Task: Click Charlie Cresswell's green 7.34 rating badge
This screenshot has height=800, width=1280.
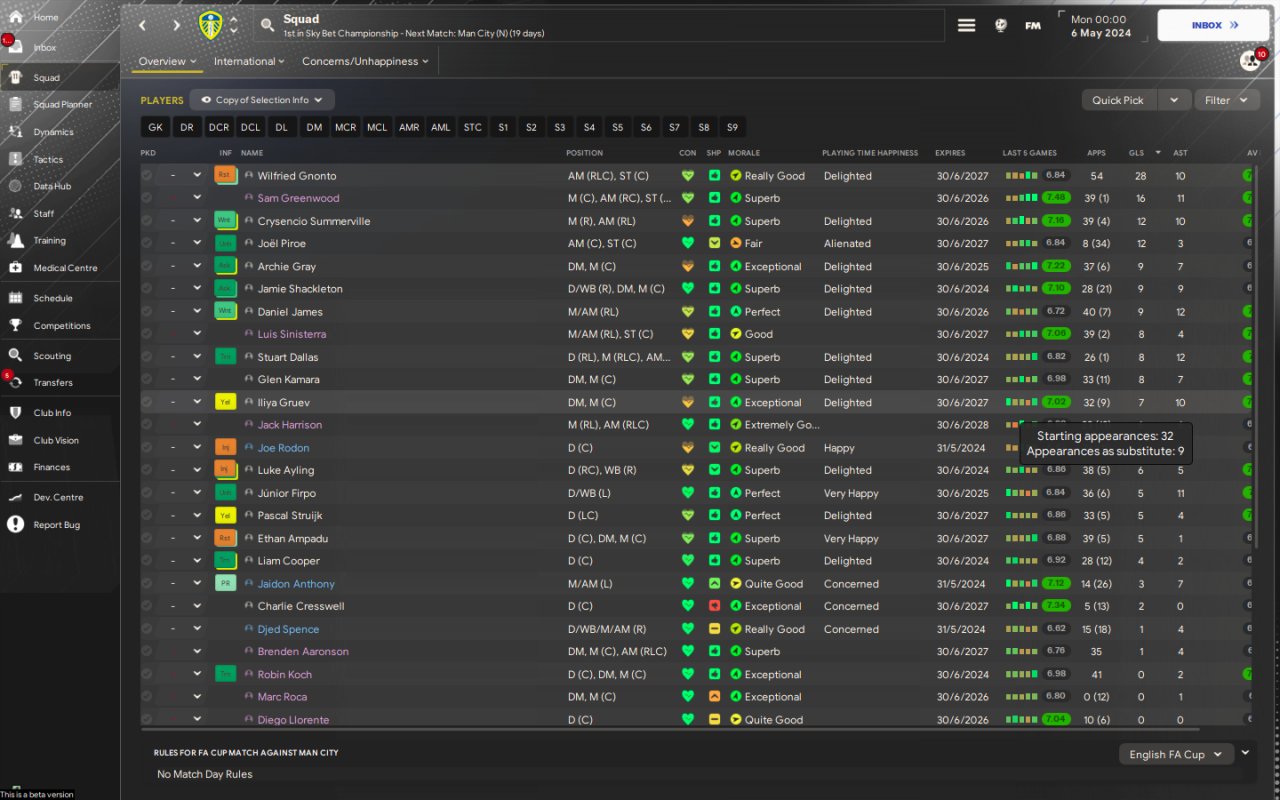Action: tap(1055, 606)
